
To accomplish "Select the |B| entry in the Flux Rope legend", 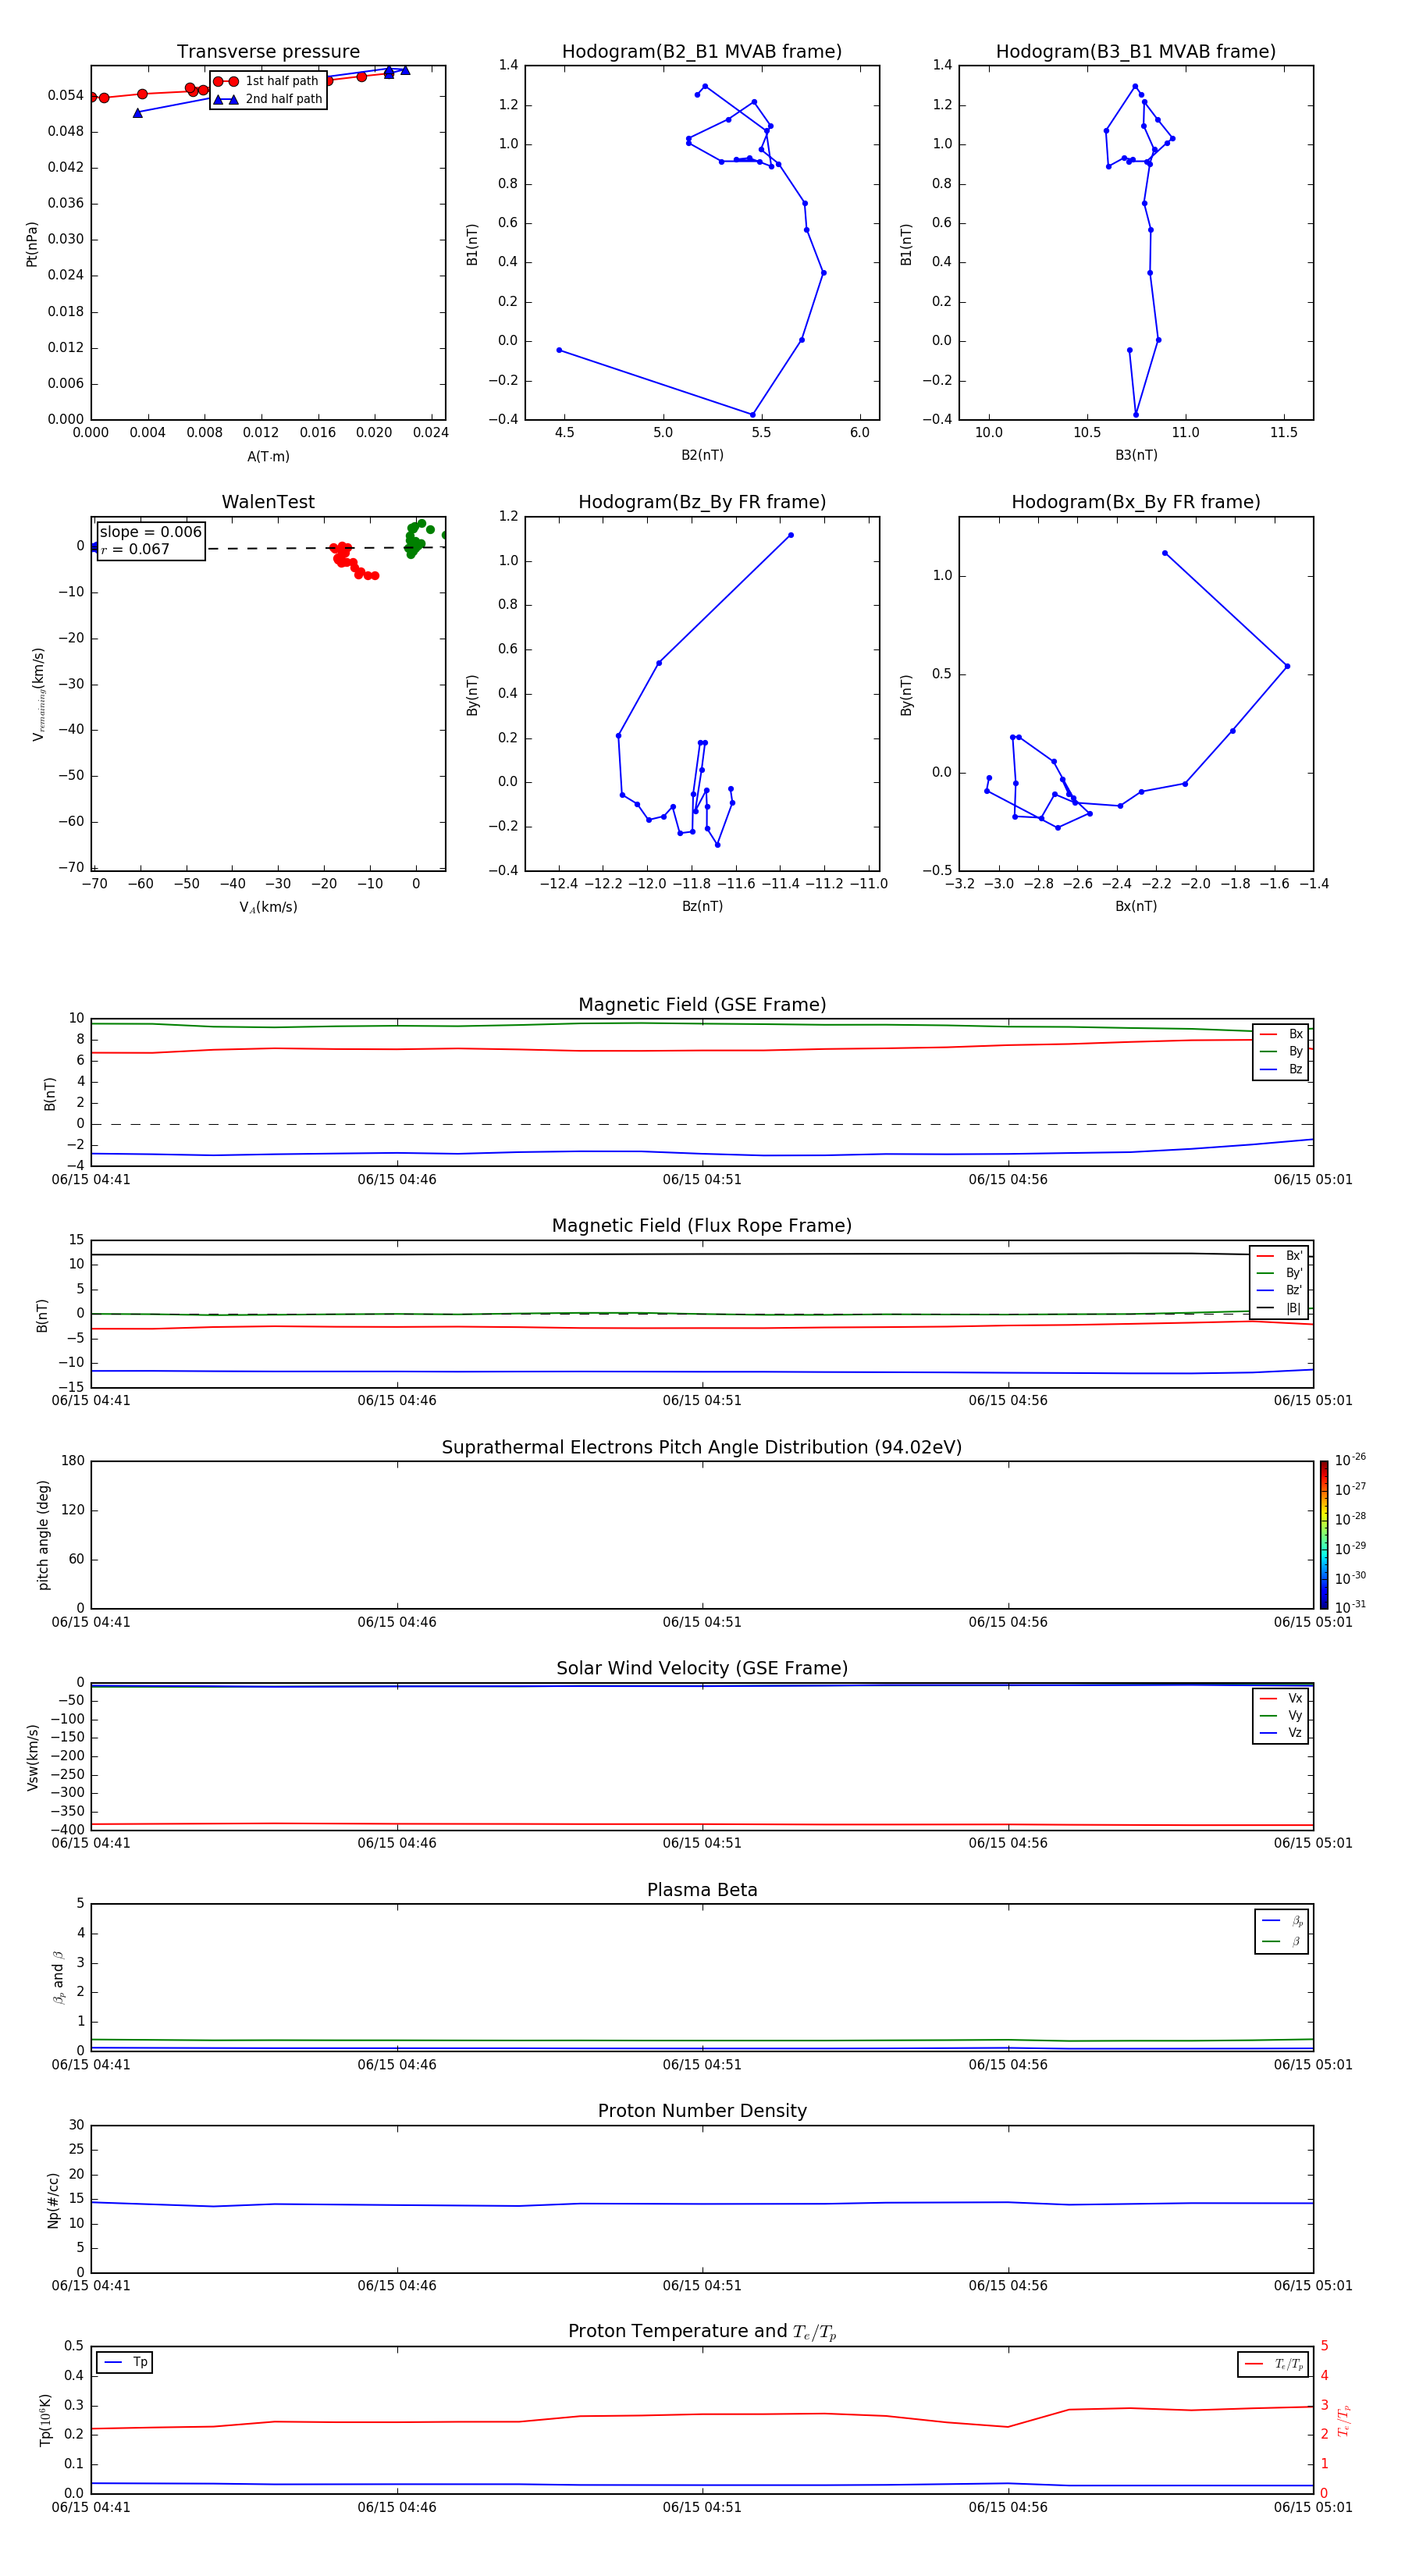I will pos(1279,1308).
